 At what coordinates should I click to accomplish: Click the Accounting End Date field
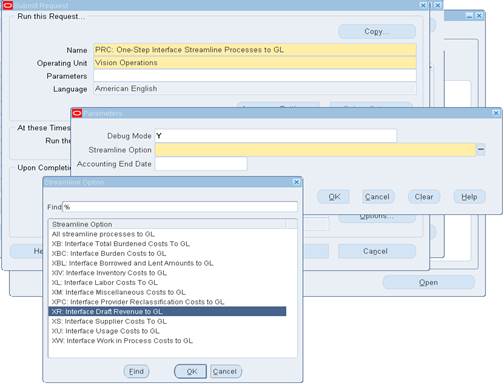[201, 164]
